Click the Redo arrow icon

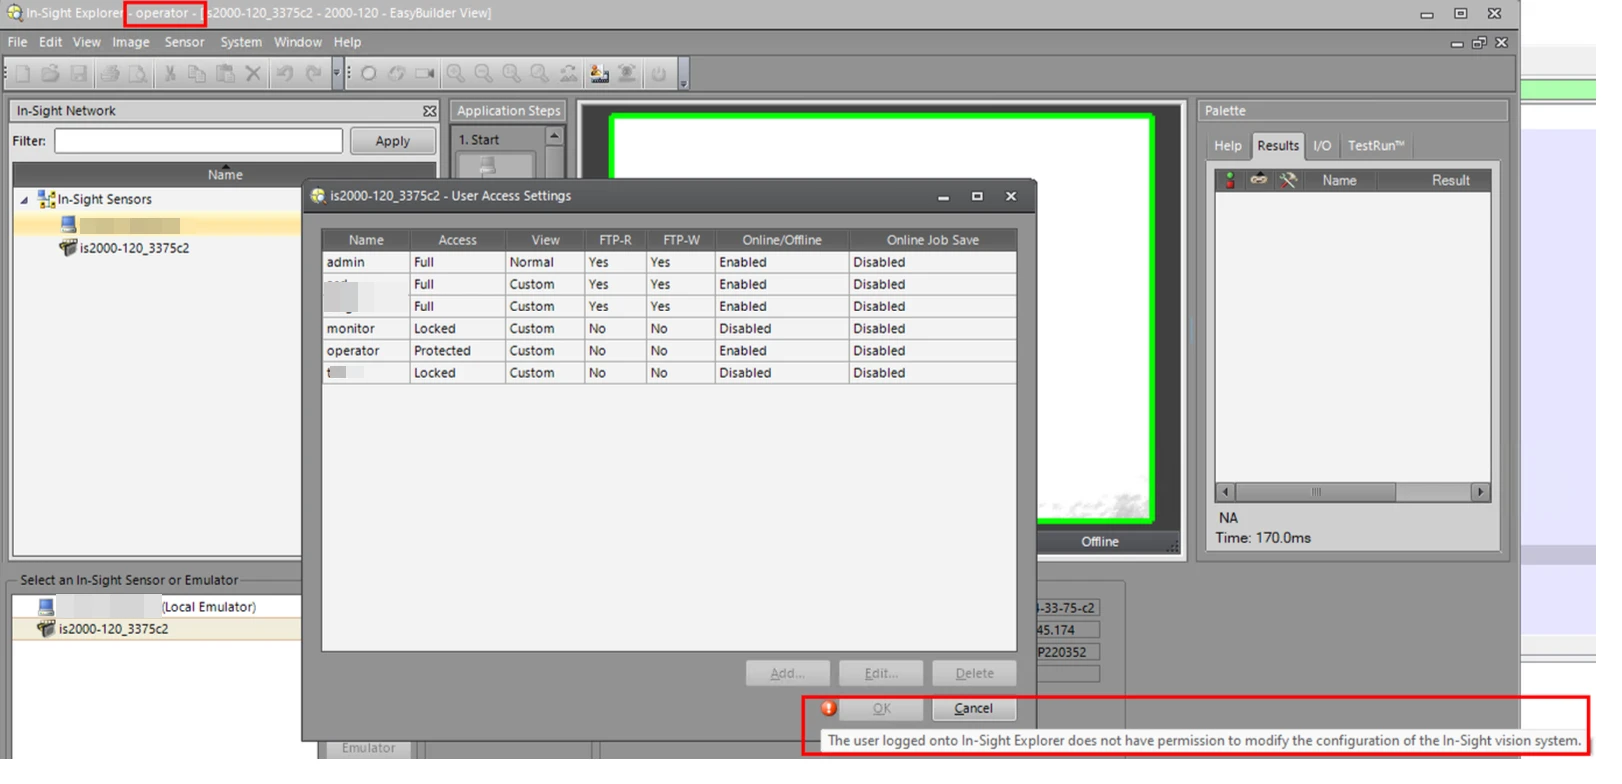pyautogui.click(x=313, y=74)
